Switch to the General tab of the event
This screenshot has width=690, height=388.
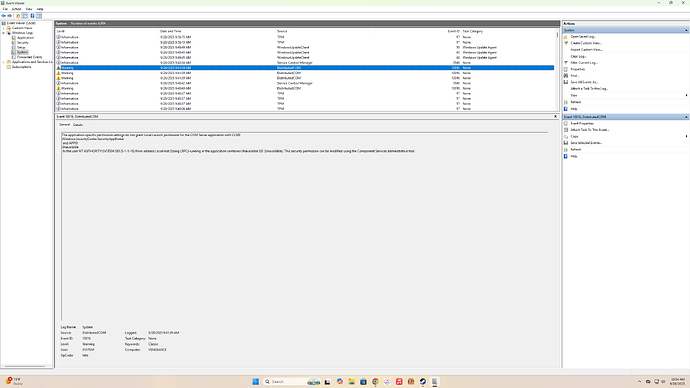click(x=64, y=124)
